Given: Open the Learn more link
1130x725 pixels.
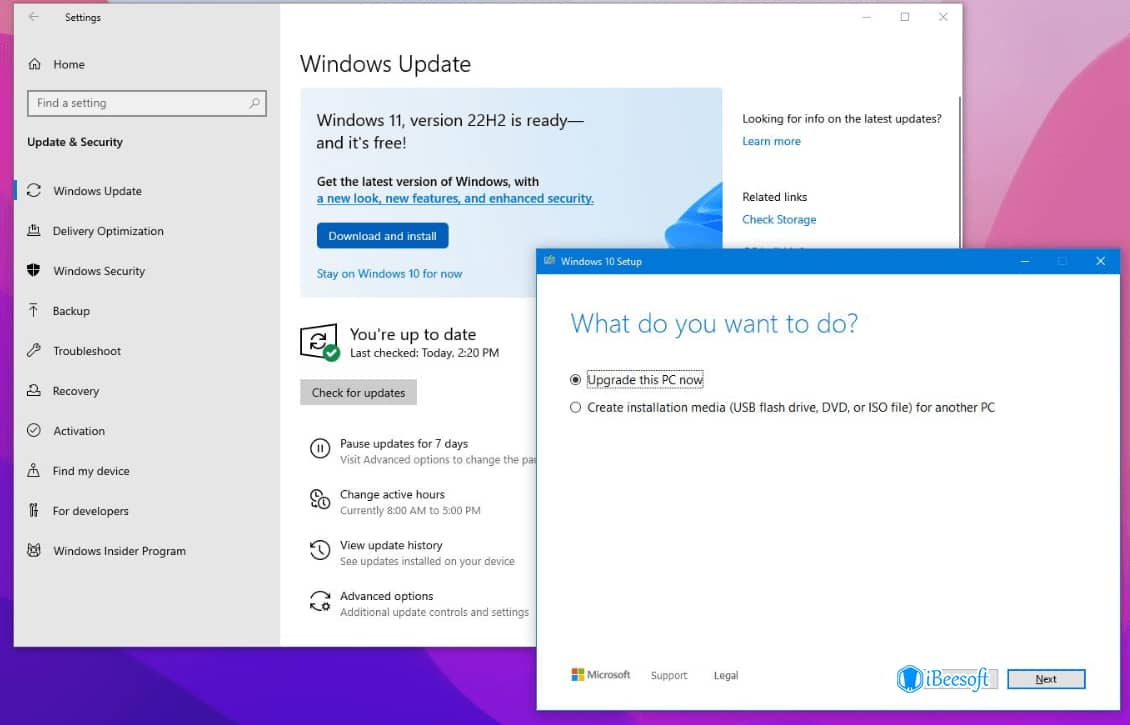Looking at the screenshot, I should click(x=771, y=141).
